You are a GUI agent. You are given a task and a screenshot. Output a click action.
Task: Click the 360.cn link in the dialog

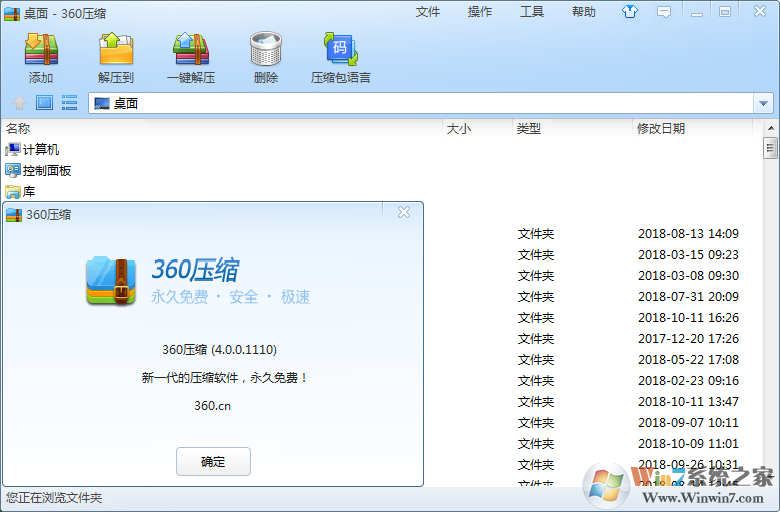212,406
